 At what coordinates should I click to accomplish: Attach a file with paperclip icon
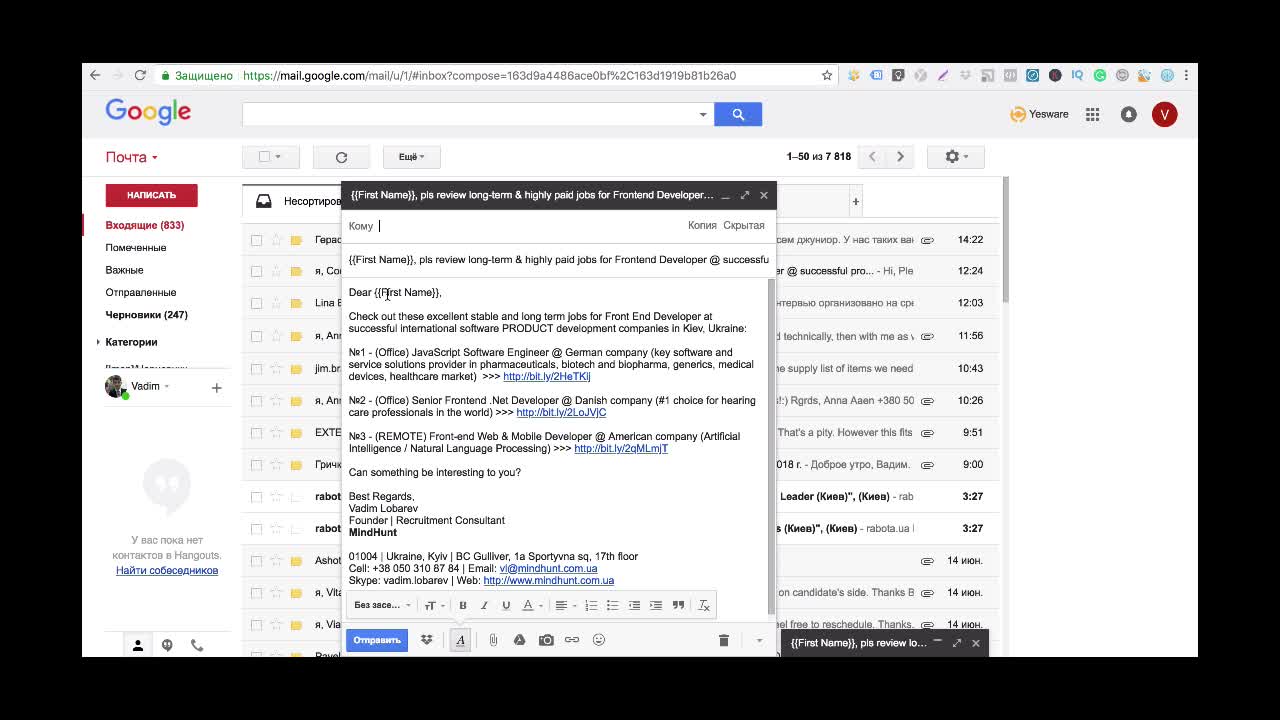point(493,640)
